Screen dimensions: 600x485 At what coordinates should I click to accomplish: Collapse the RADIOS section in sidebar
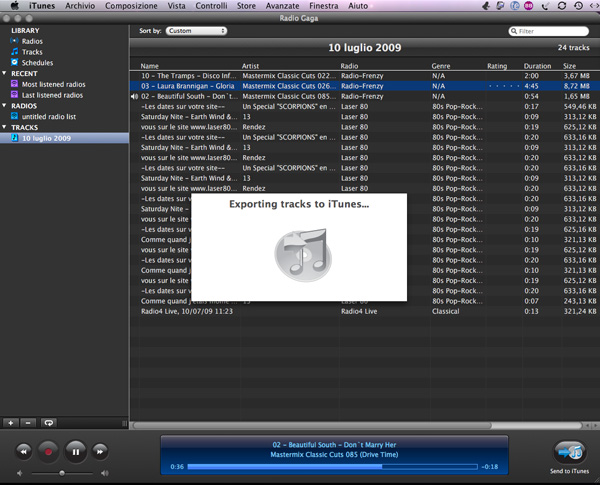(5, 106)
